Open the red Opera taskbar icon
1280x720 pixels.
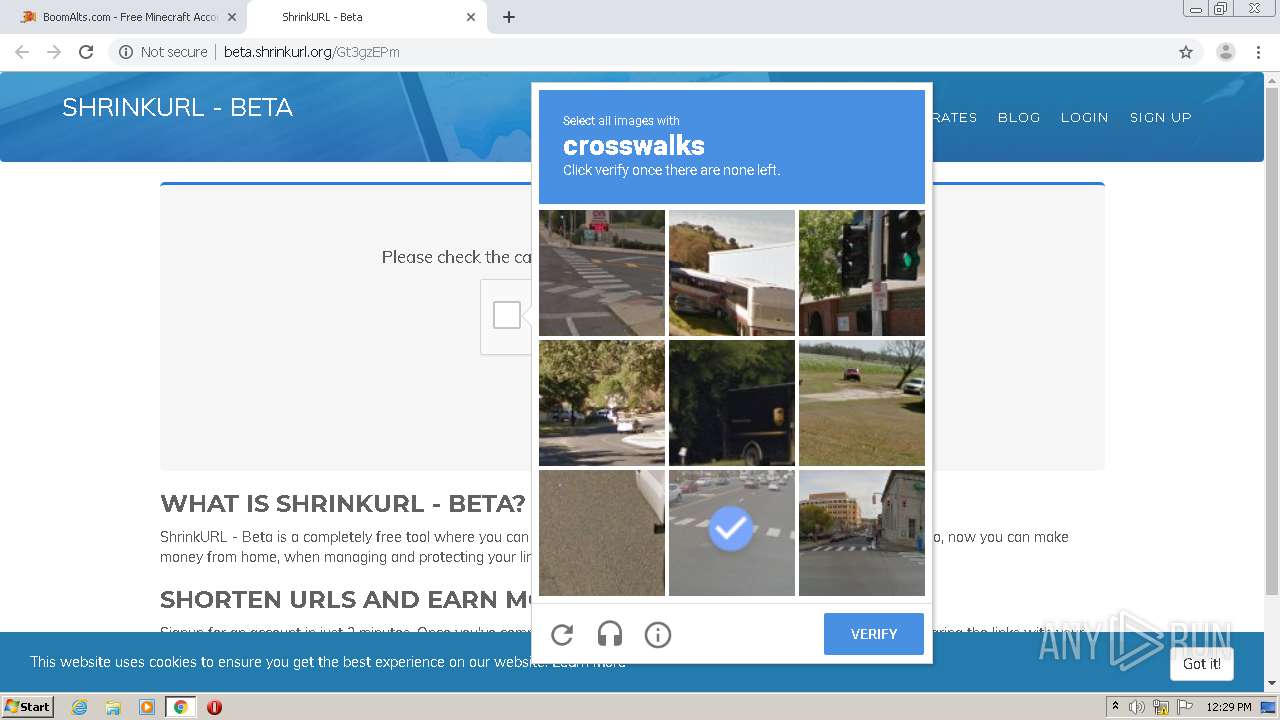(x=214, y=707)
